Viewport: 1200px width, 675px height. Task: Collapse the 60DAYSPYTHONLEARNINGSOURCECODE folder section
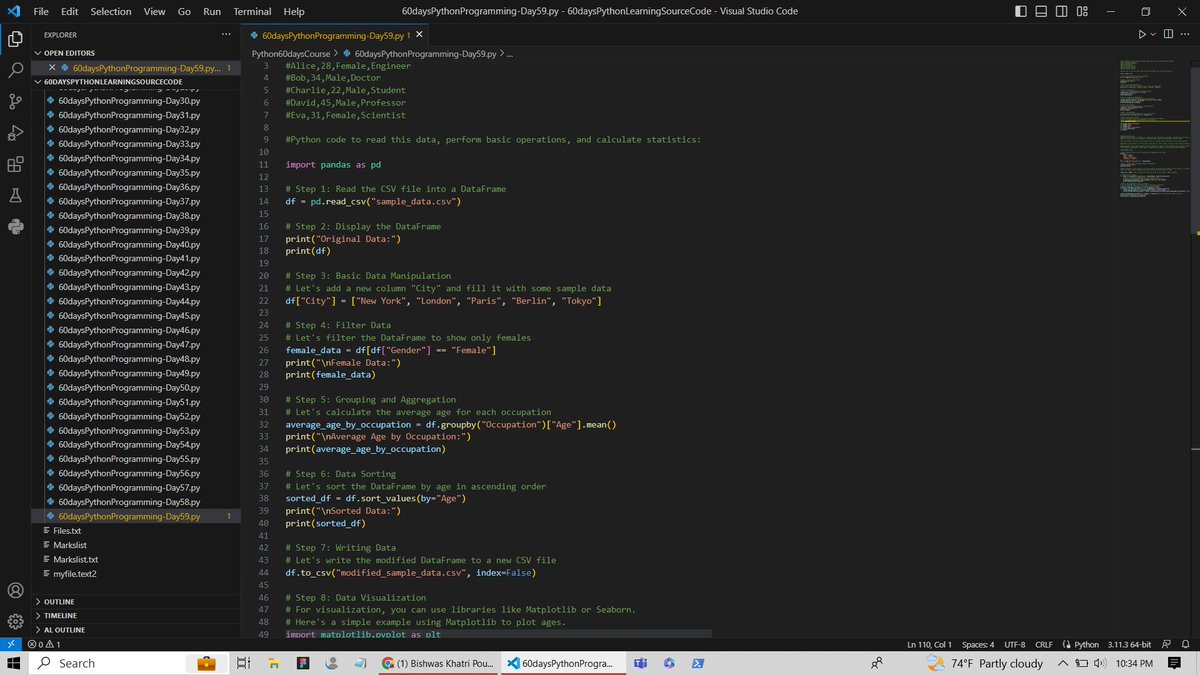[x=135, y=82]
